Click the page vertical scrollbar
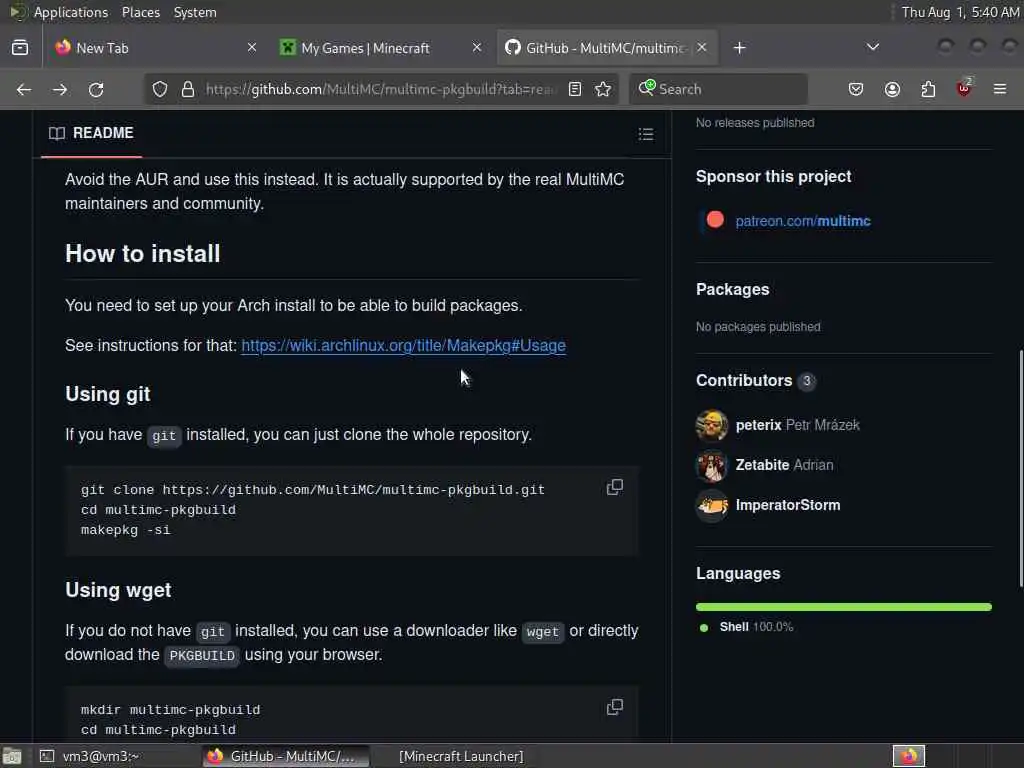The height and width of the screenshot is (768, 1024). pos(1020,469)
